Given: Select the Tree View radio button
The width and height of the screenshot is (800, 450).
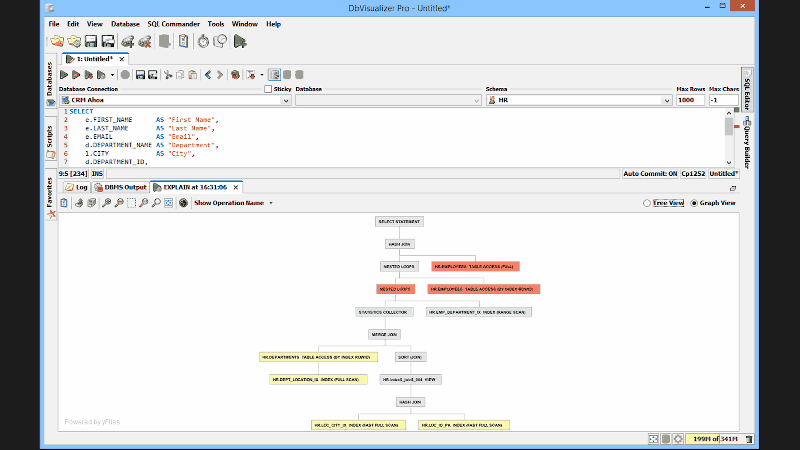Looking at the screenshot, I should [647, 203].
